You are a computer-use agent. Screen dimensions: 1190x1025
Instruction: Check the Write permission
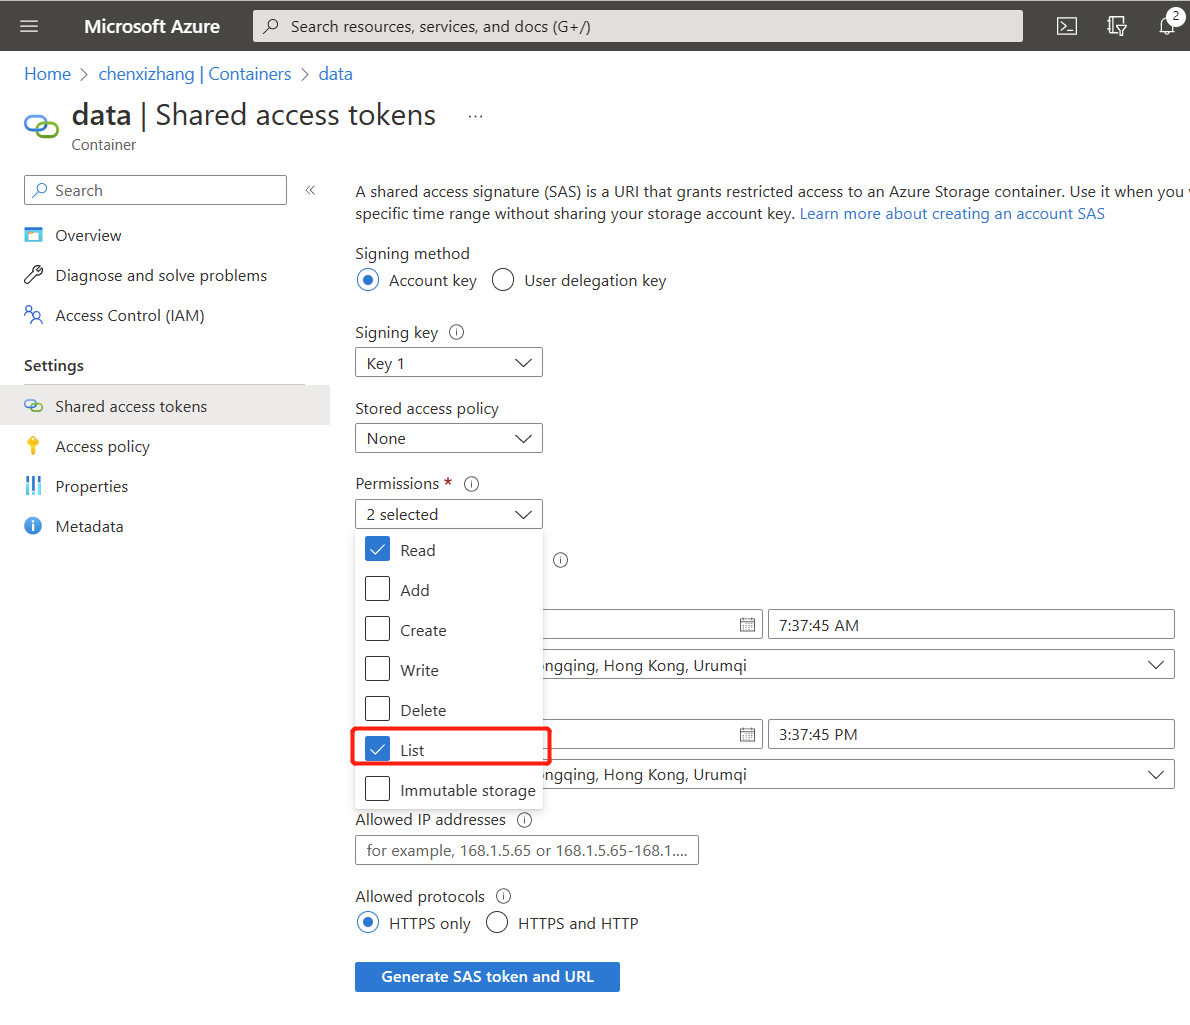pos(377,668)
